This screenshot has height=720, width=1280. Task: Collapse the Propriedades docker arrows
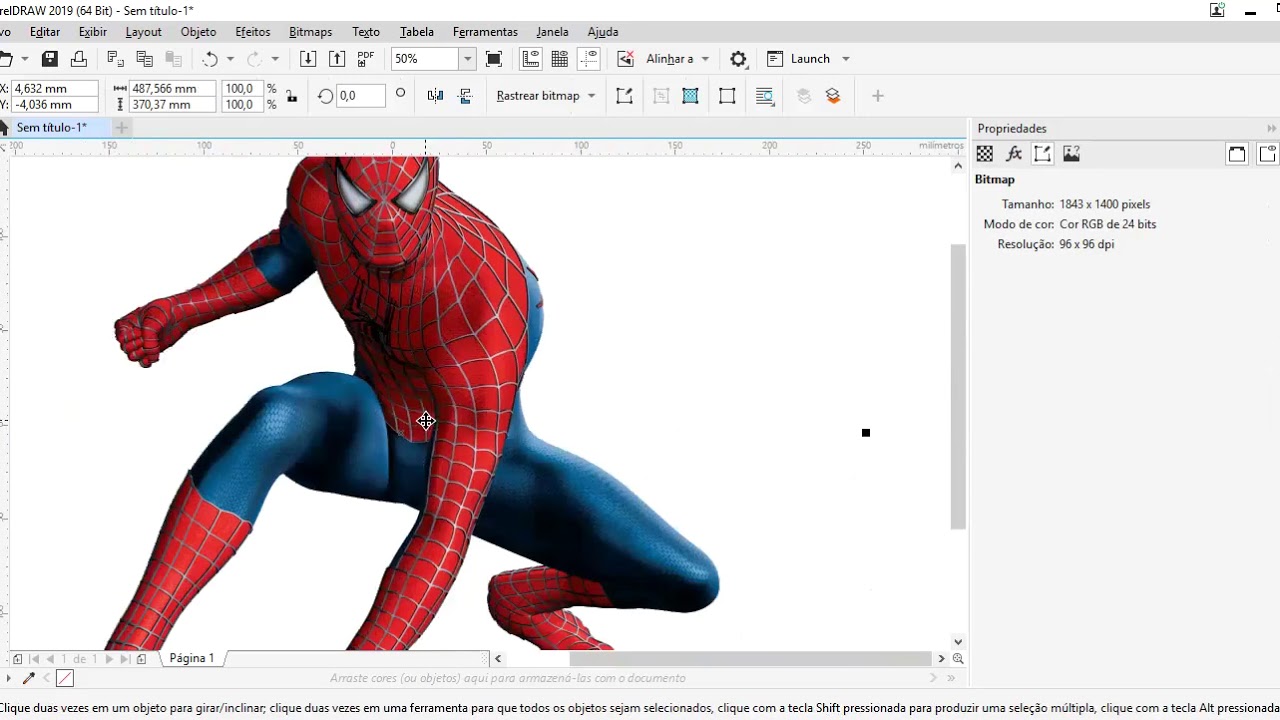click(1271, 128)
